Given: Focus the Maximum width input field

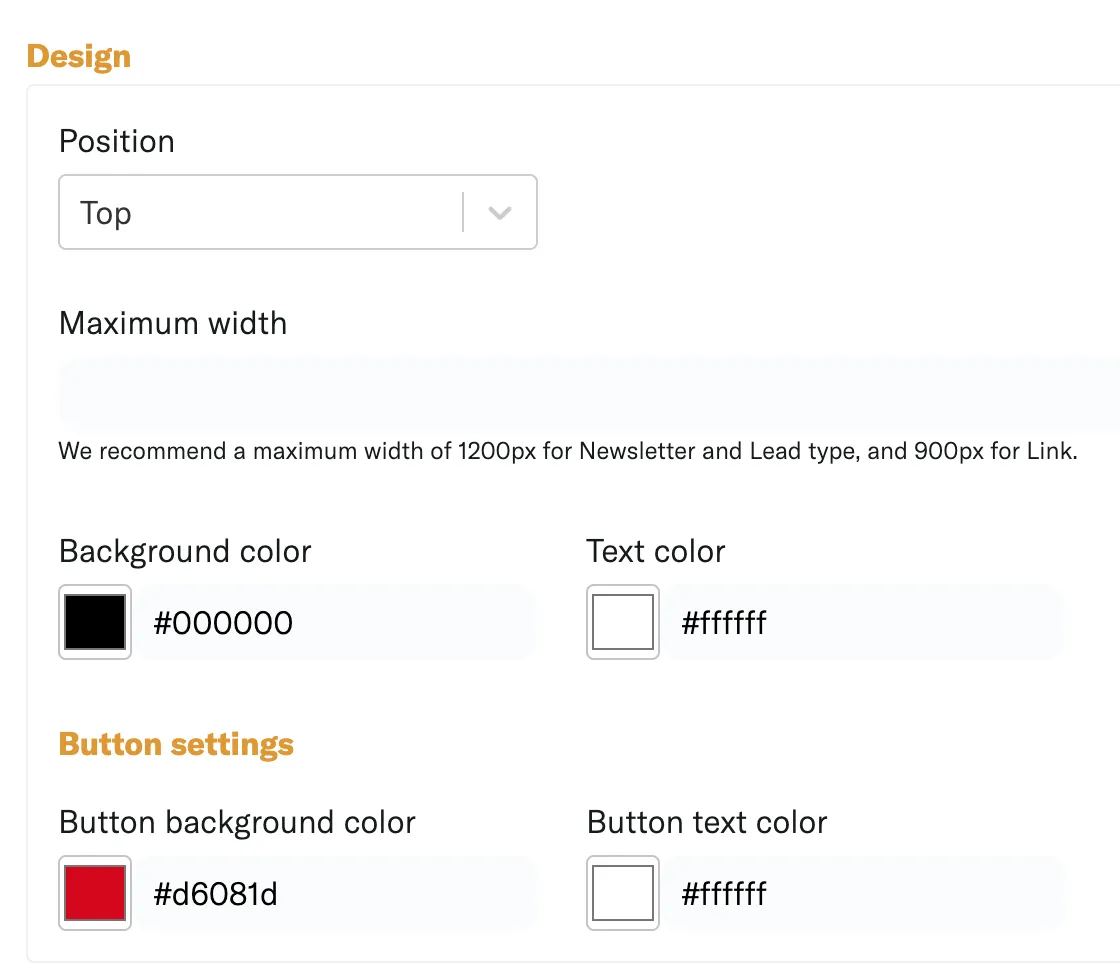Looking at the screenshot, I should point(589,394).
